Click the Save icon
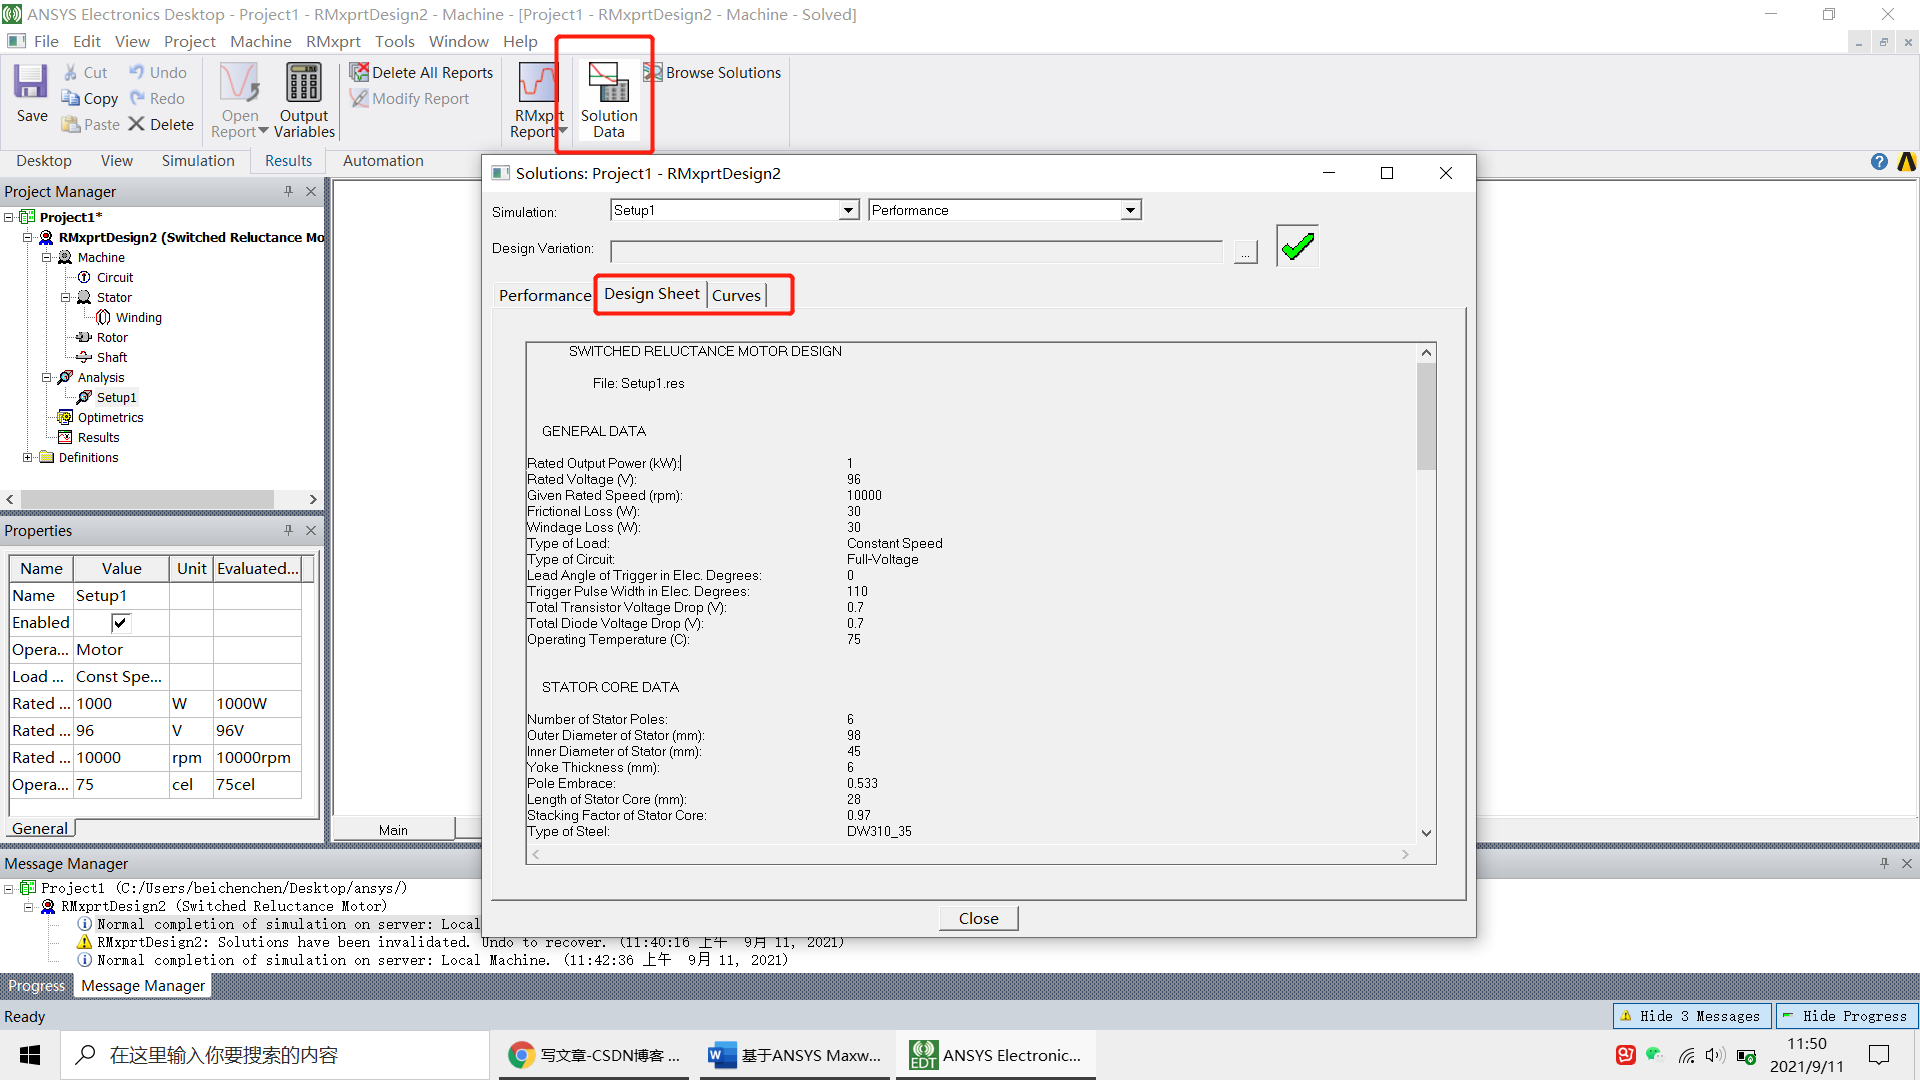Image resolution: width=1920 pixels, height=1080 pixels. [31, 90]
